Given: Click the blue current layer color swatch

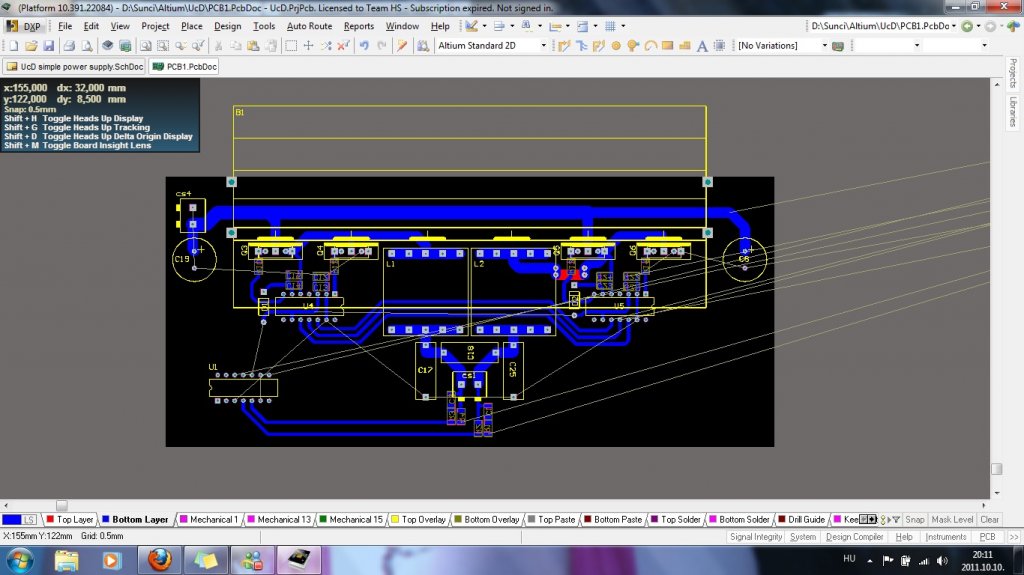Looking at the screenshot, I should [12, 520].
